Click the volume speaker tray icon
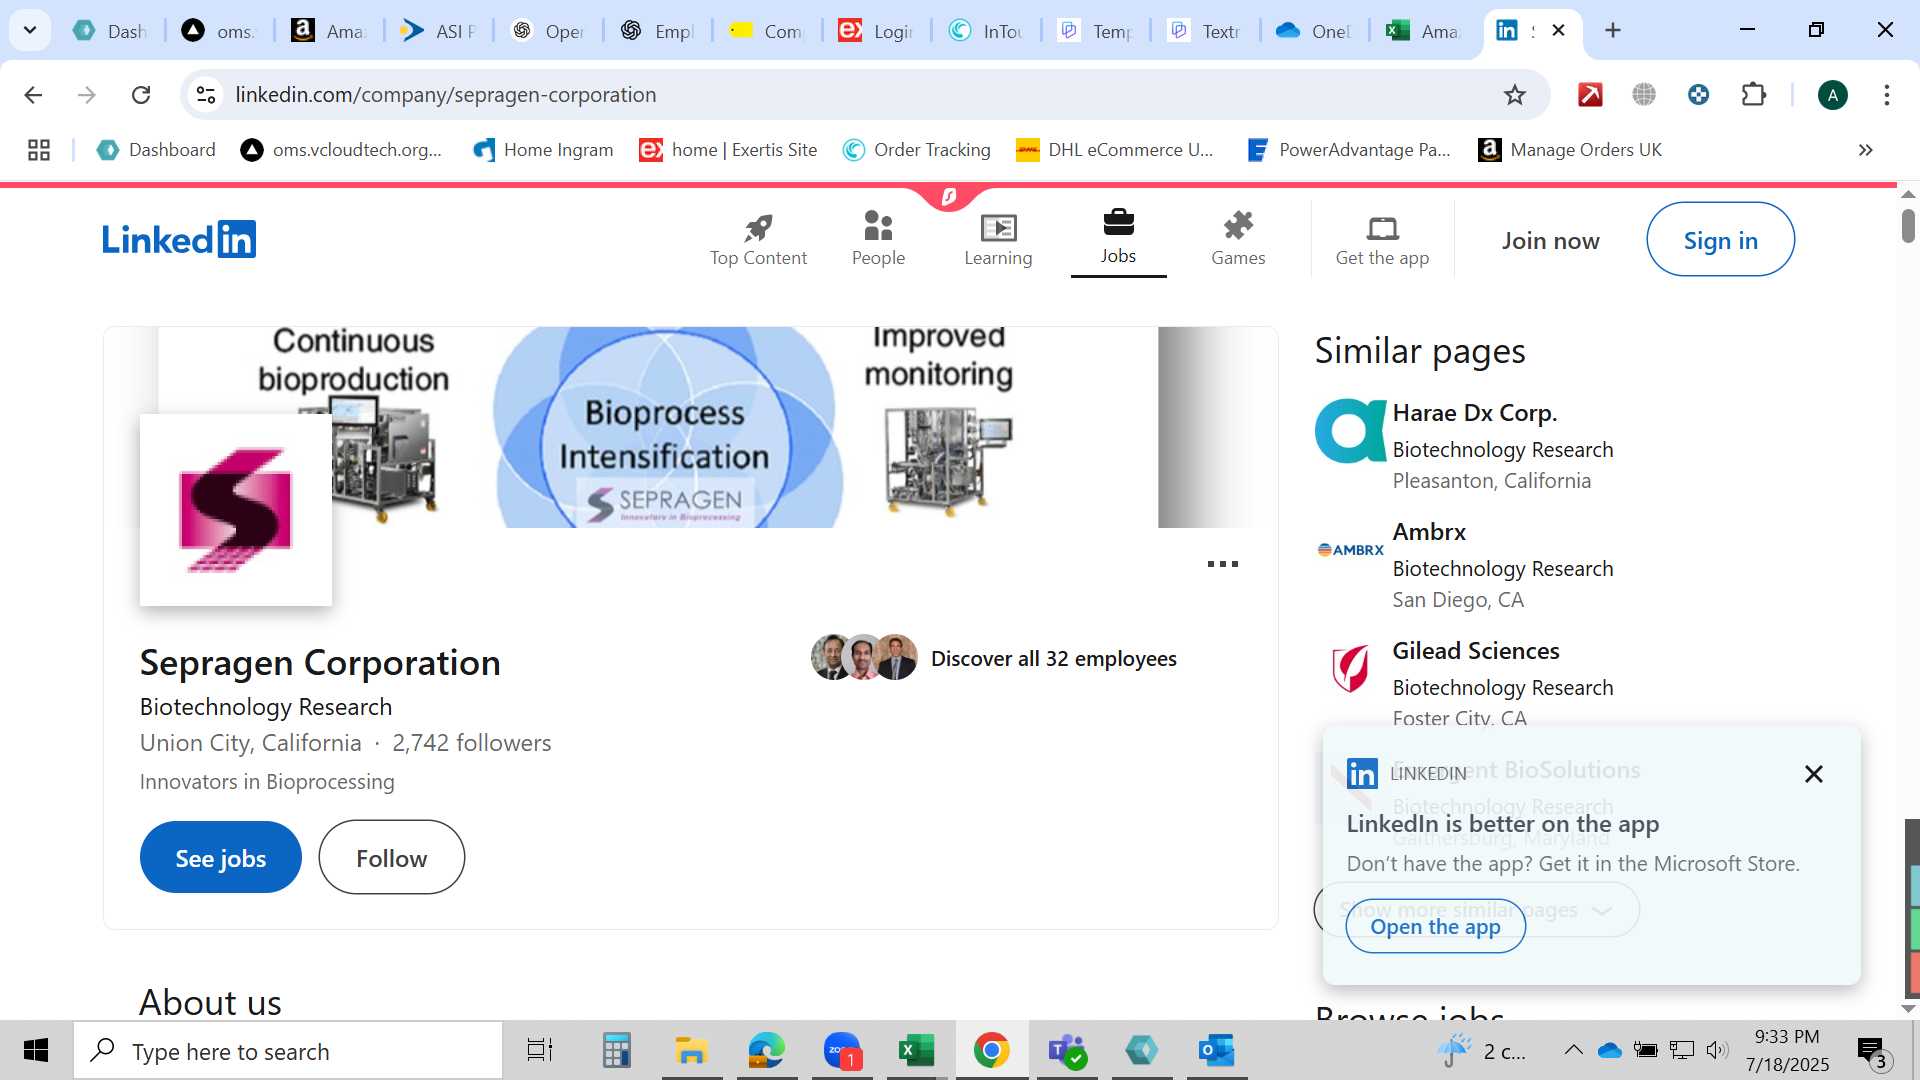The height and width of the screenshot is (1080, 1920). coord(1717,1050)
